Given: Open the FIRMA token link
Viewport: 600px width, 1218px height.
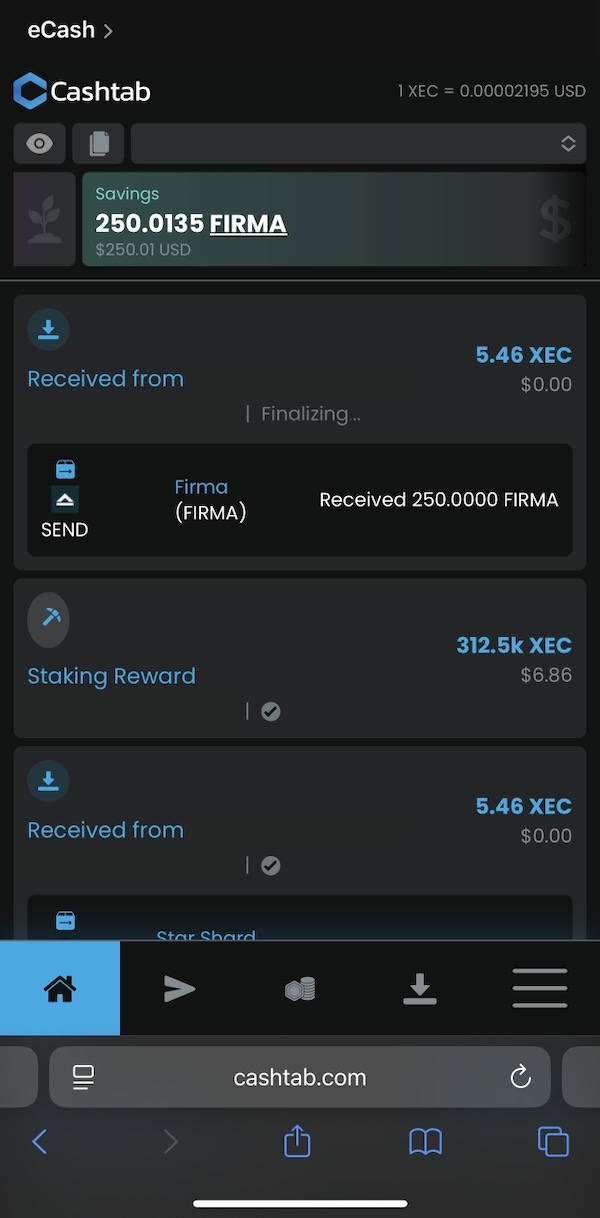Looking at the screenshot, I should coord(248,224).
